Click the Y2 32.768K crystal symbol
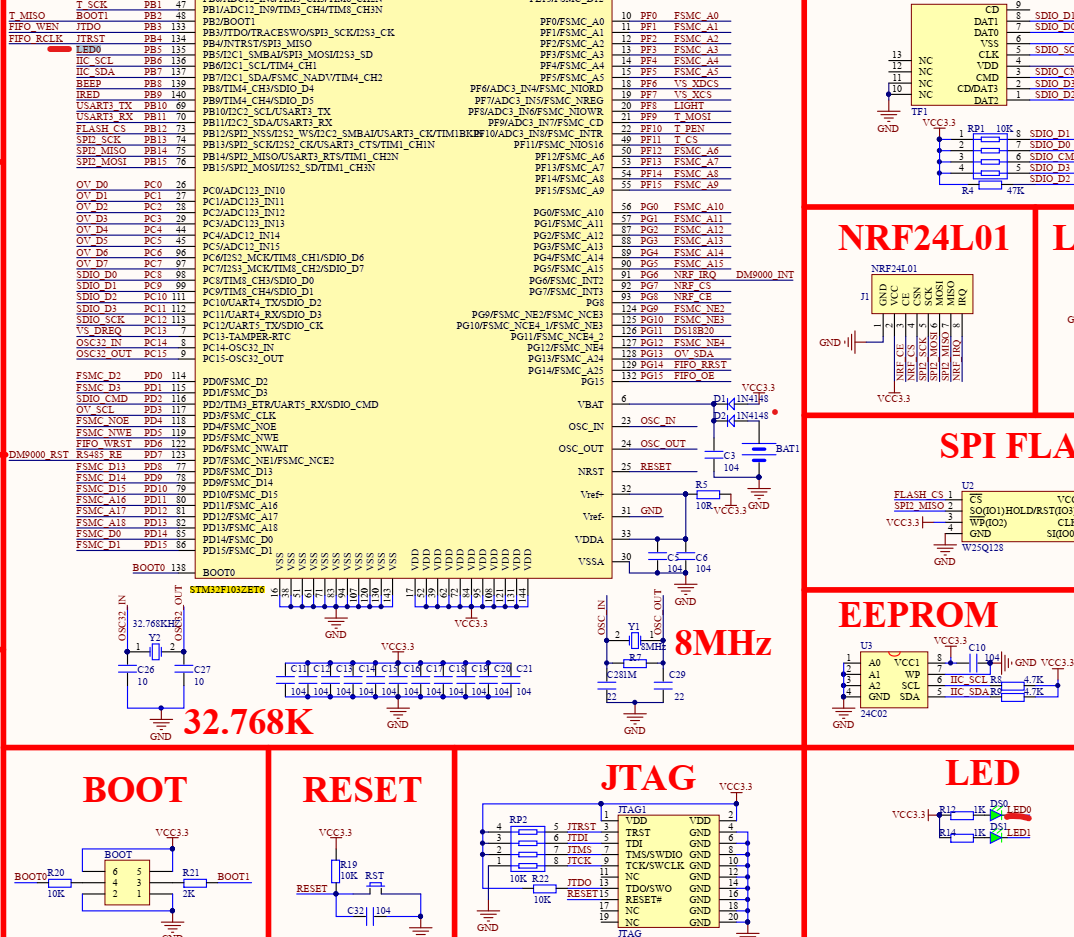Screen dimensions: 1074x937 coord(155,650)
